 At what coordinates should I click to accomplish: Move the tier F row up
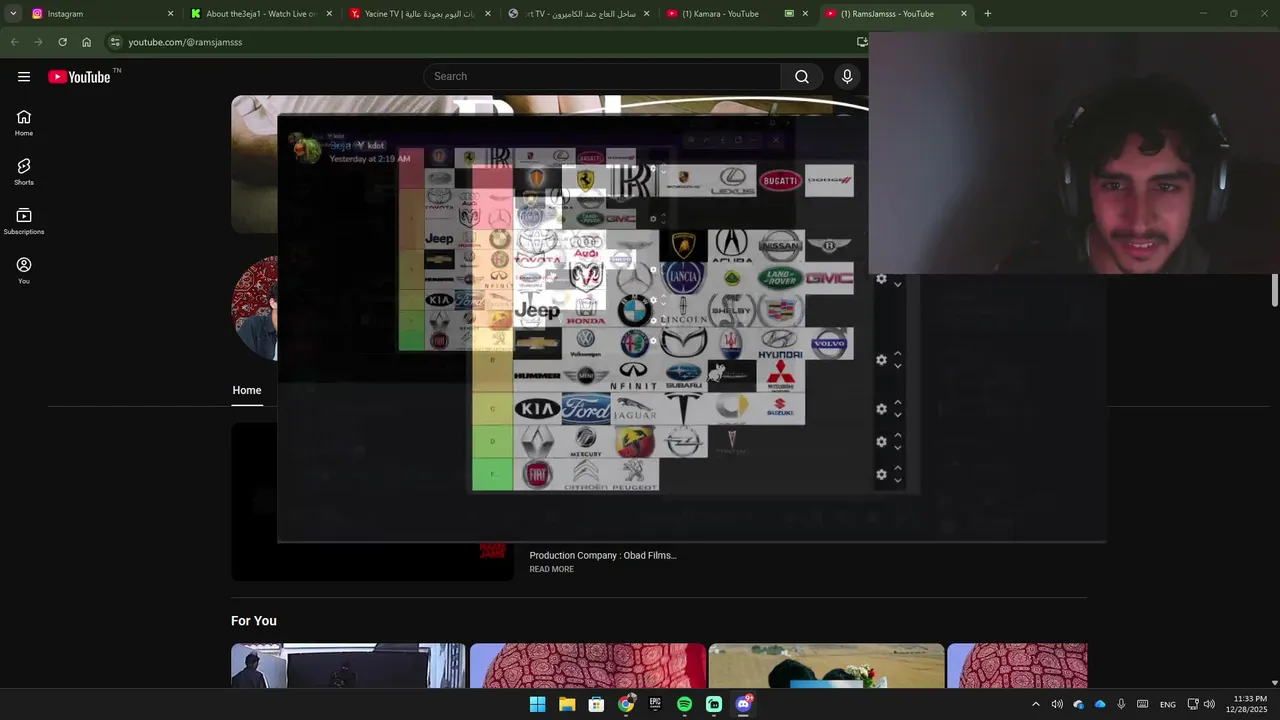pos(898,467)
